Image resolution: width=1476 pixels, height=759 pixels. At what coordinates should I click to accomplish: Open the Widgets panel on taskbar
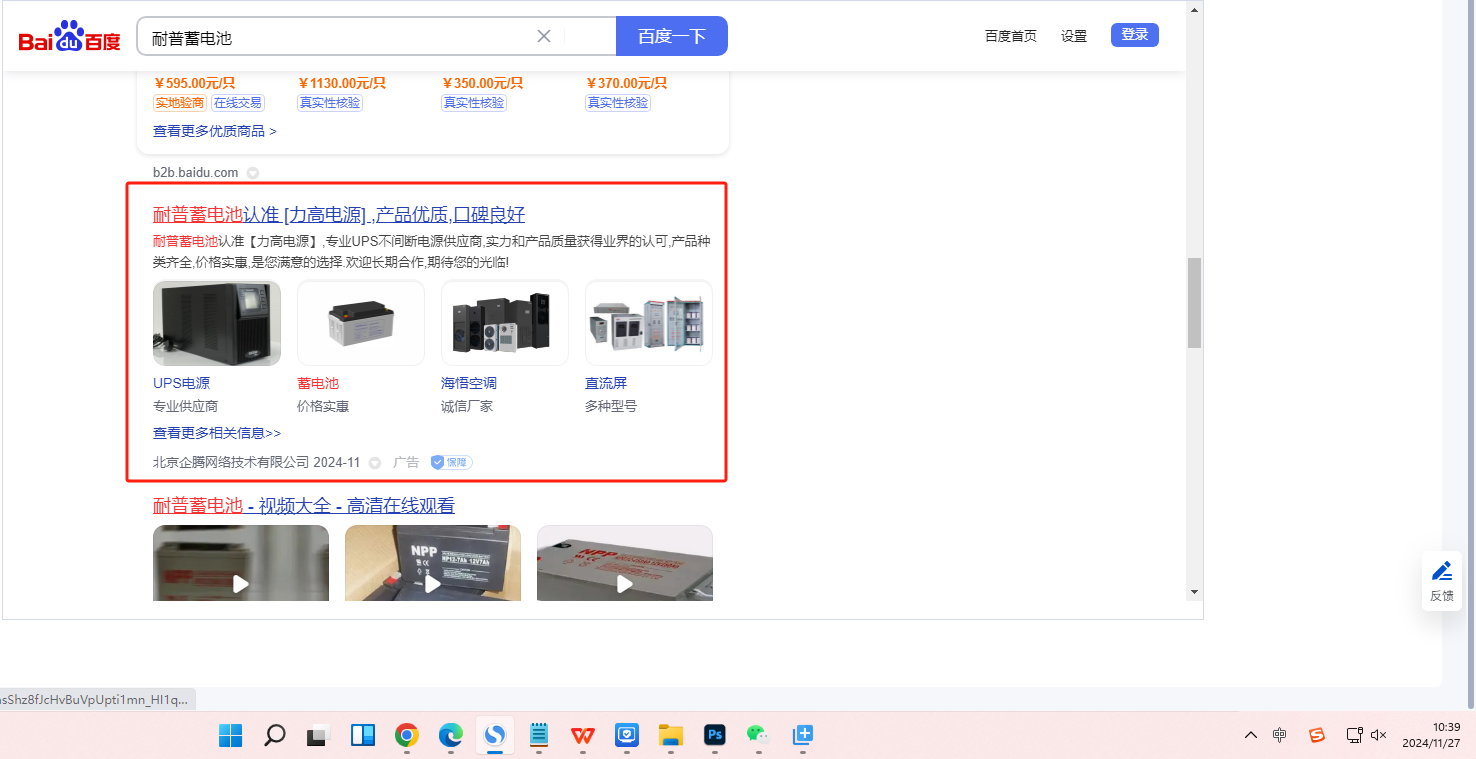[362, 735]
